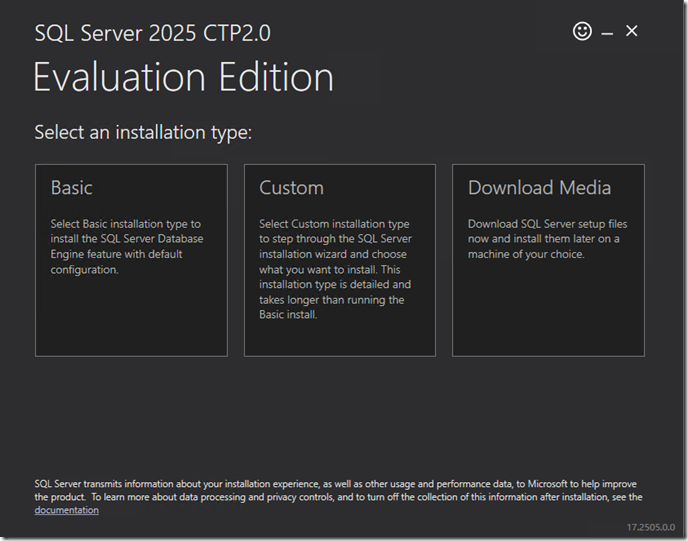Open the documentation link
The height and width of the screenshot is (541, 688).
(67, 510)
